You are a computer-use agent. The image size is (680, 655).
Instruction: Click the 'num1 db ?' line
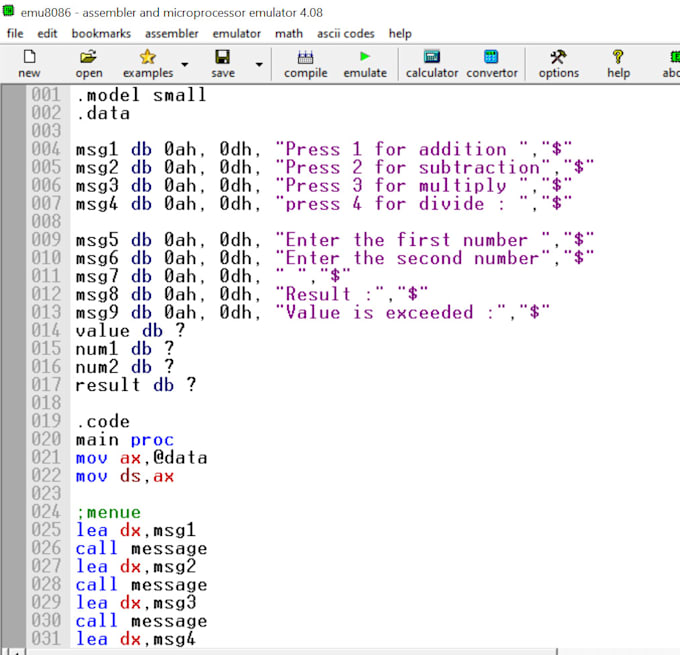125,349
